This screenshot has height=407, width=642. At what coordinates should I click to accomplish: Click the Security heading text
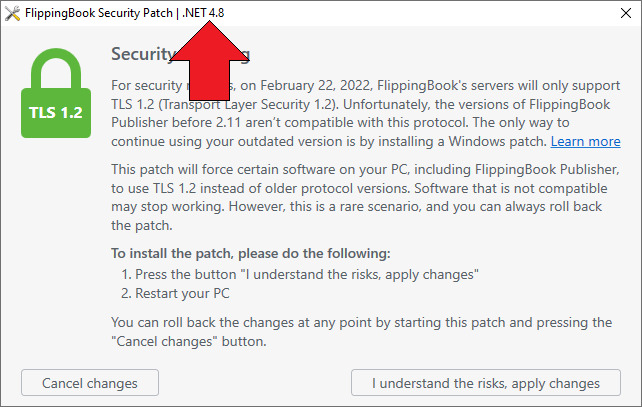142,54
